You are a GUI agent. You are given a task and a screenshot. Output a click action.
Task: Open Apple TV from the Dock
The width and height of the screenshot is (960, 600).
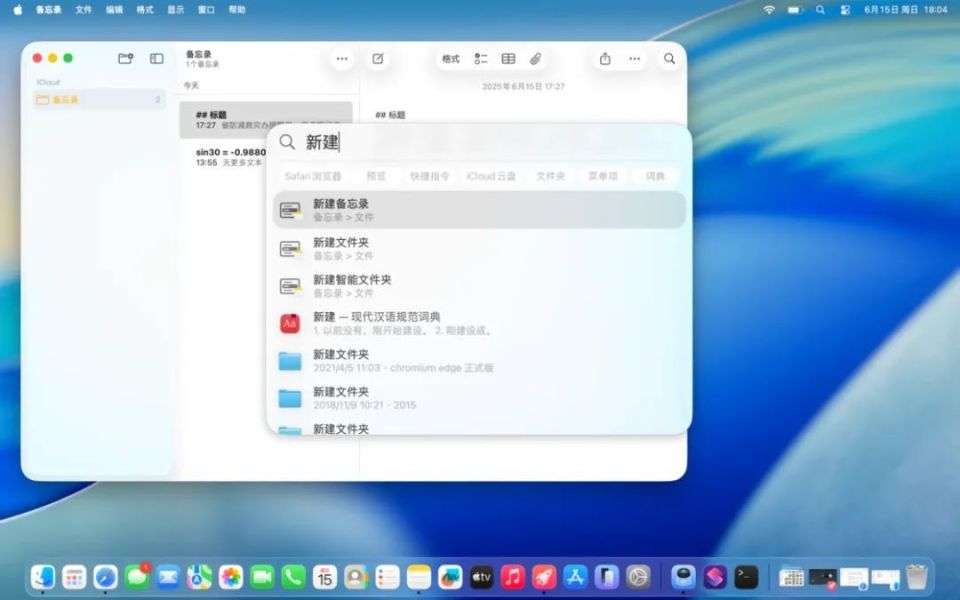click(481, 577)
